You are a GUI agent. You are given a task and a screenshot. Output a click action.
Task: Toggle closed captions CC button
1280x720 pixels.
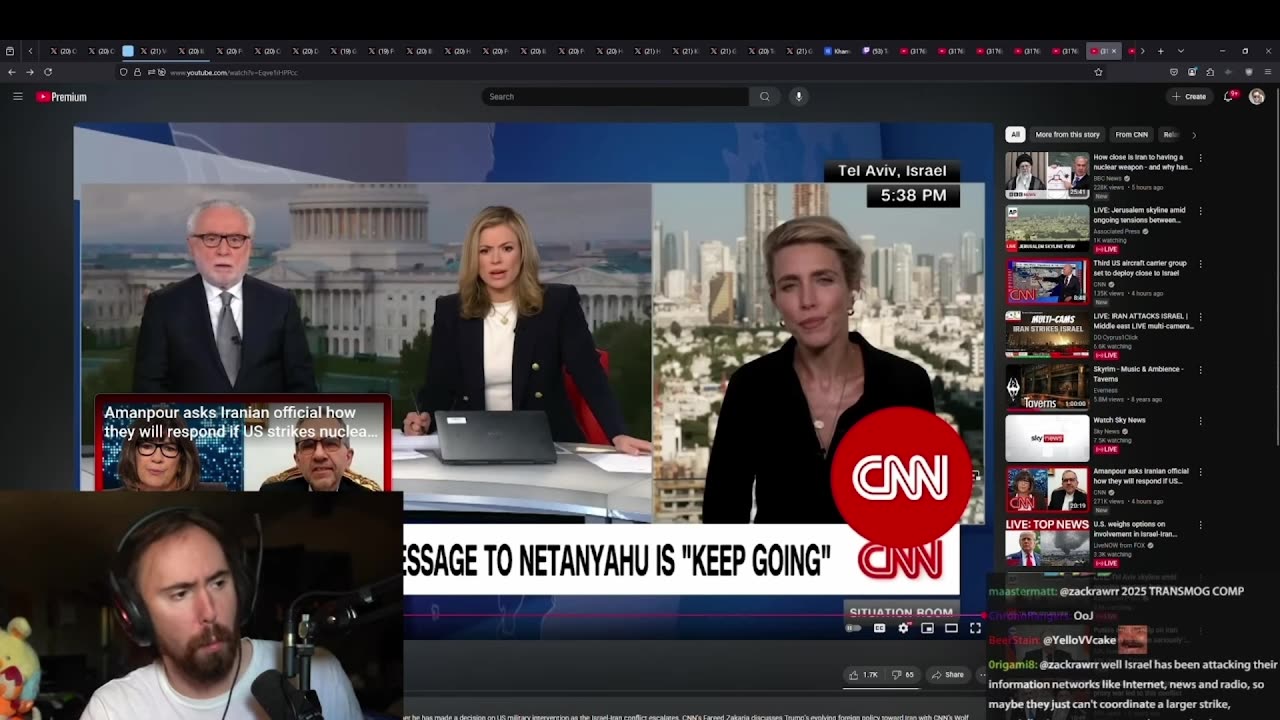click(879, 628)
